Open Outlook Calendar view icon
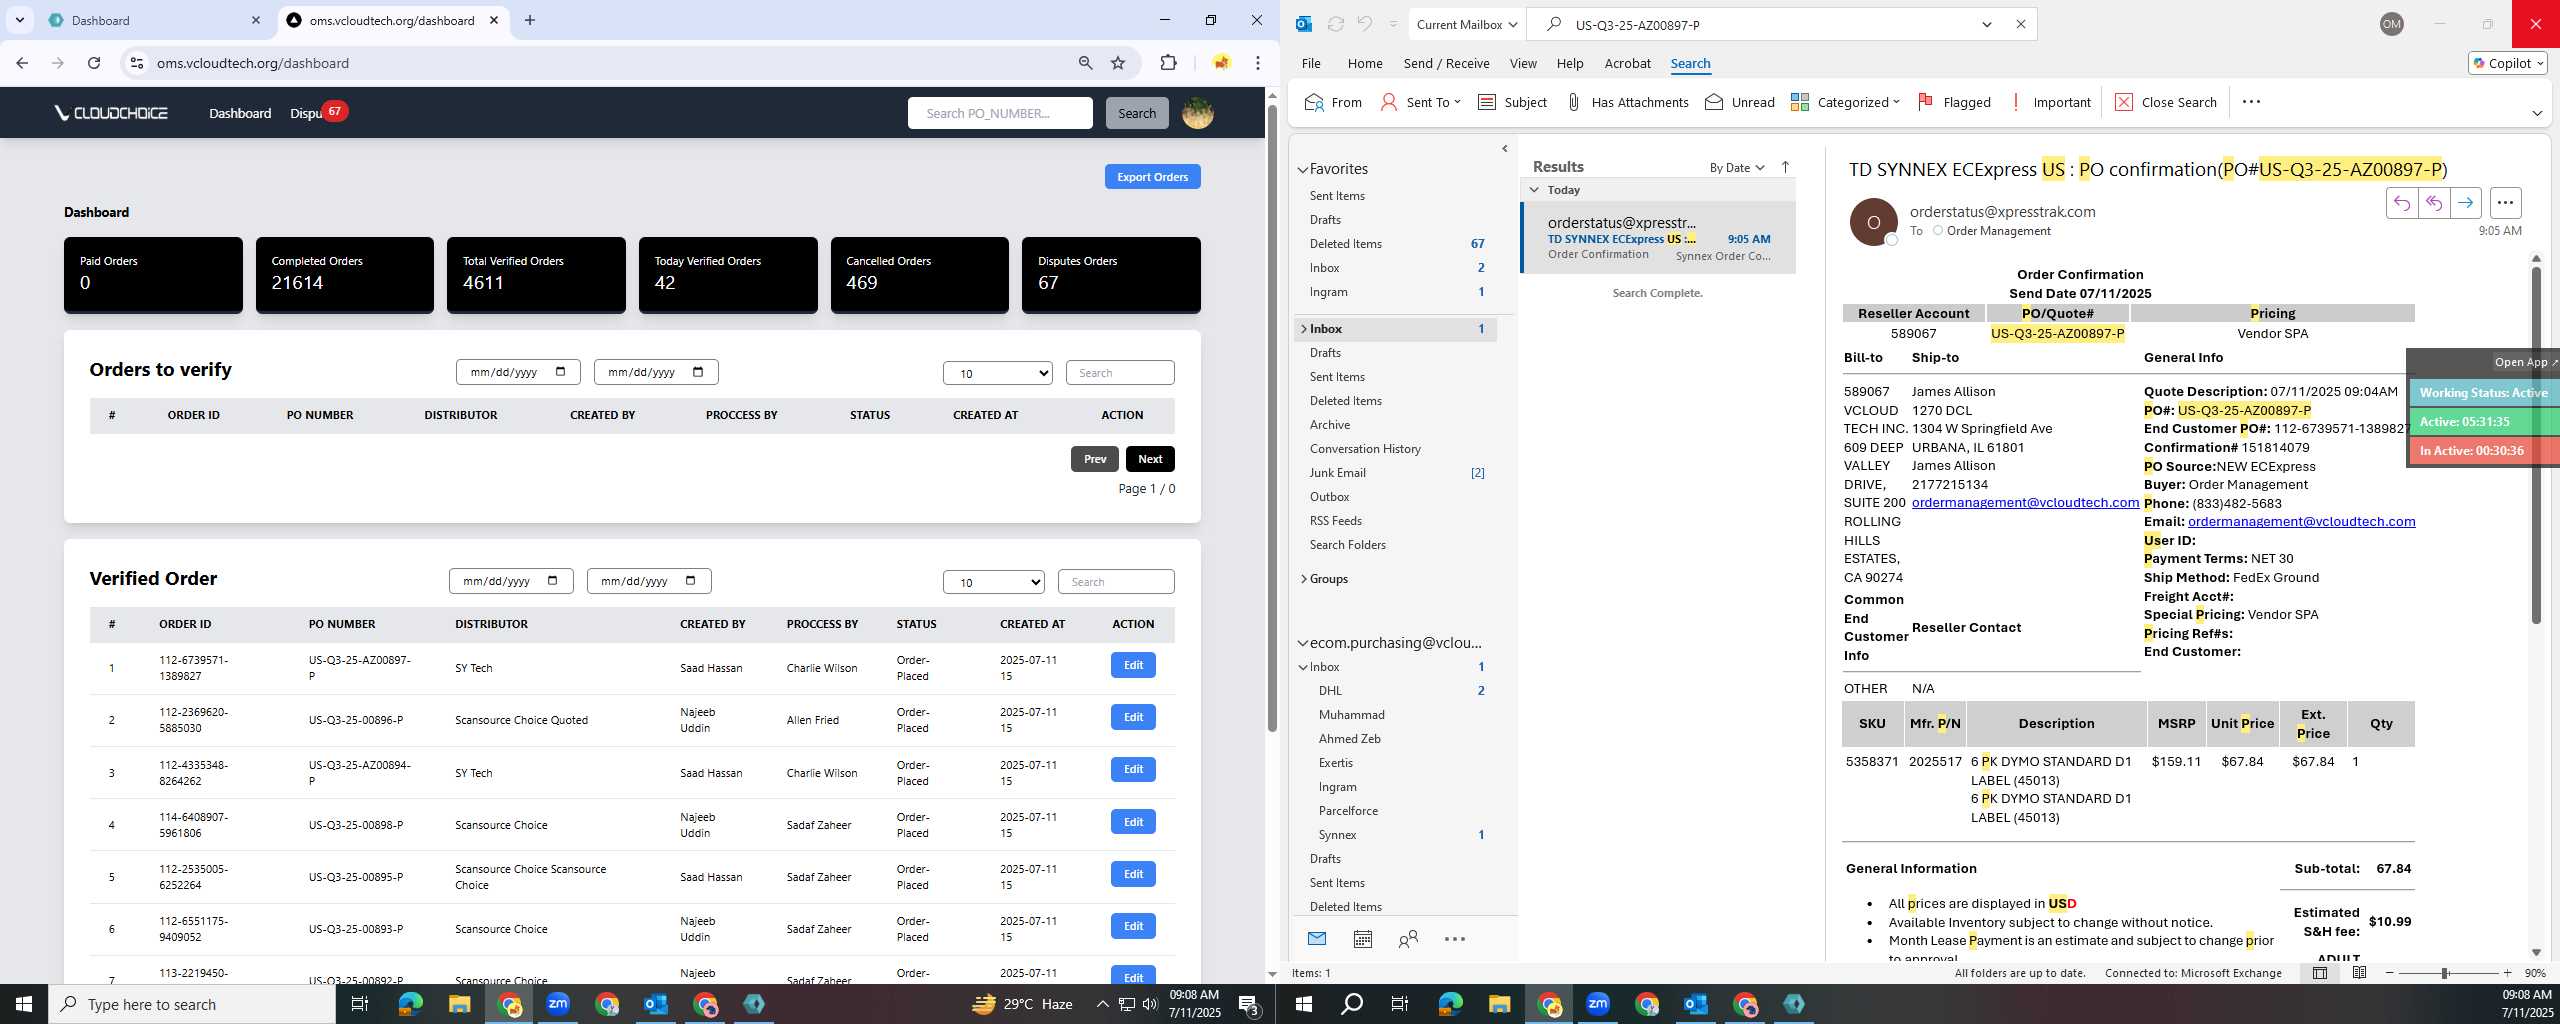The width and height of the screenshot is (2560, 1024). [x=1362, y=939]
